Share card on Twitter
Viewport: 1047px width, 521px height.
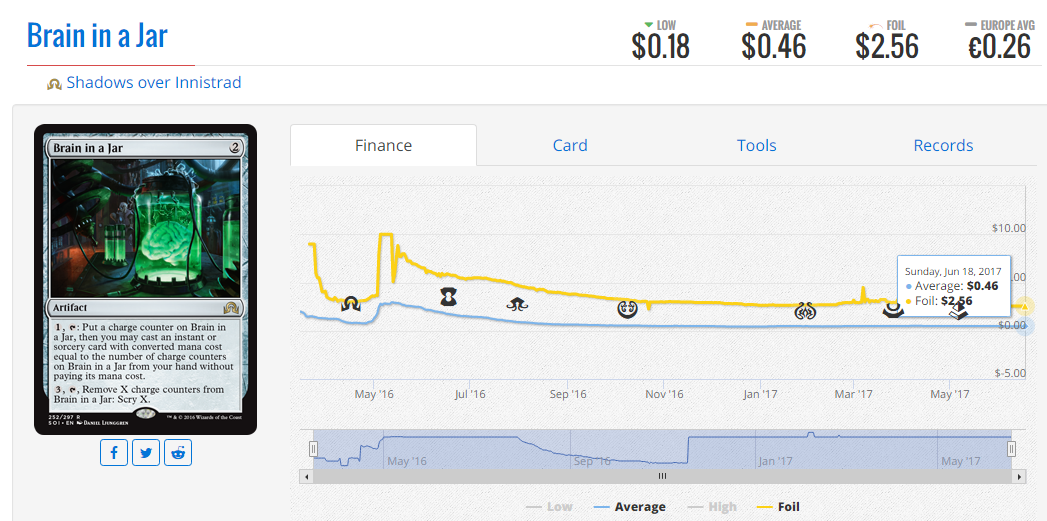coord(146,453)
